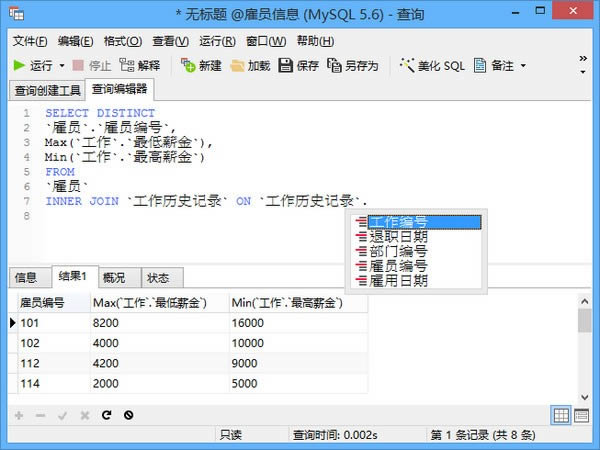
Task: Switch to grid view icon
Action: [x=561, y=415]
